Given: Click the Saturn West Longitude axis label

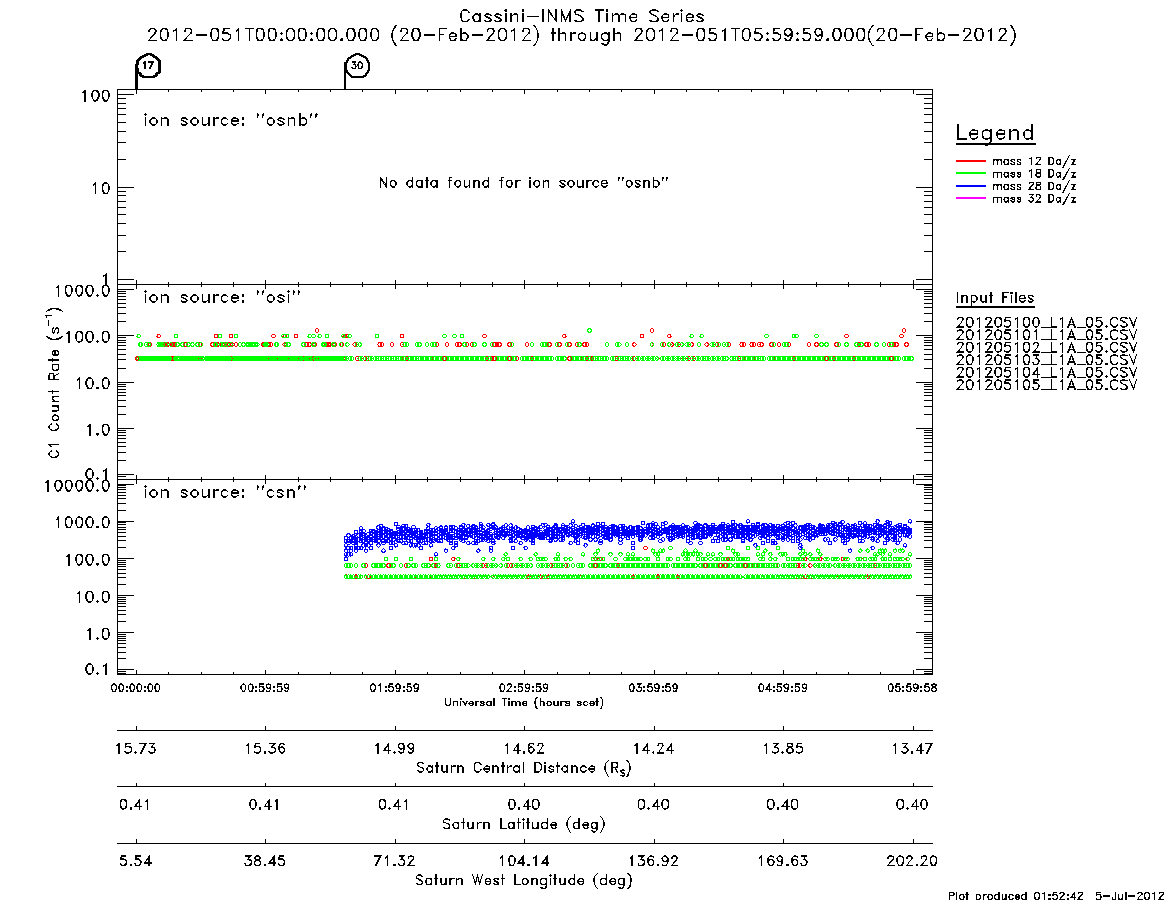Looking at the screenshot, I should pos(524,881).
